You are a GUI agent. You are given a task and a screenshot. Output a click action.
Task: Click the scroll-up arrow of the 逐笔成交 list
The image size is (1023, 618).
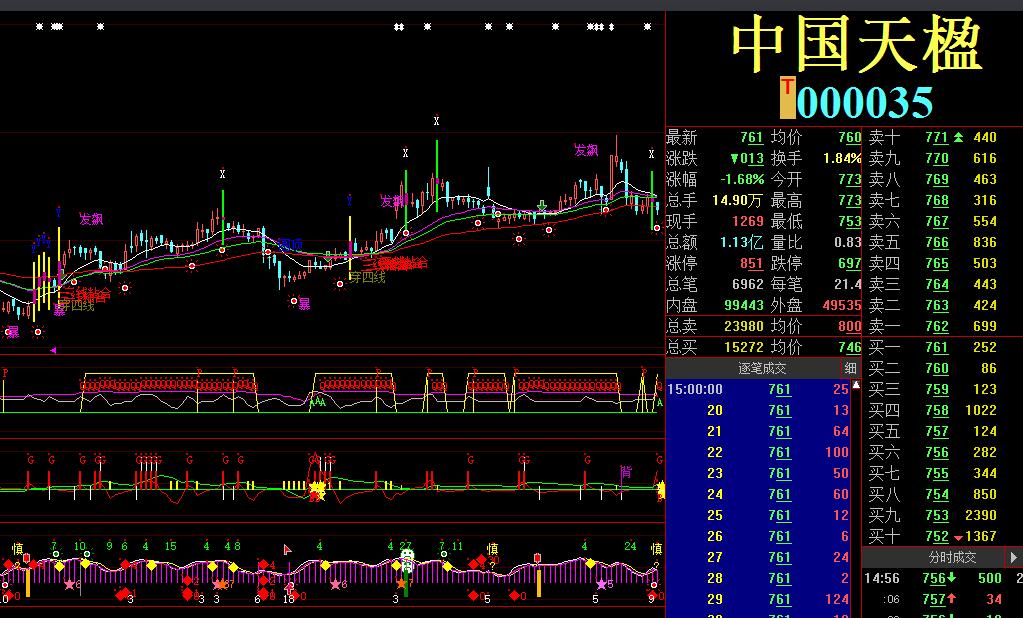[856, 386]
